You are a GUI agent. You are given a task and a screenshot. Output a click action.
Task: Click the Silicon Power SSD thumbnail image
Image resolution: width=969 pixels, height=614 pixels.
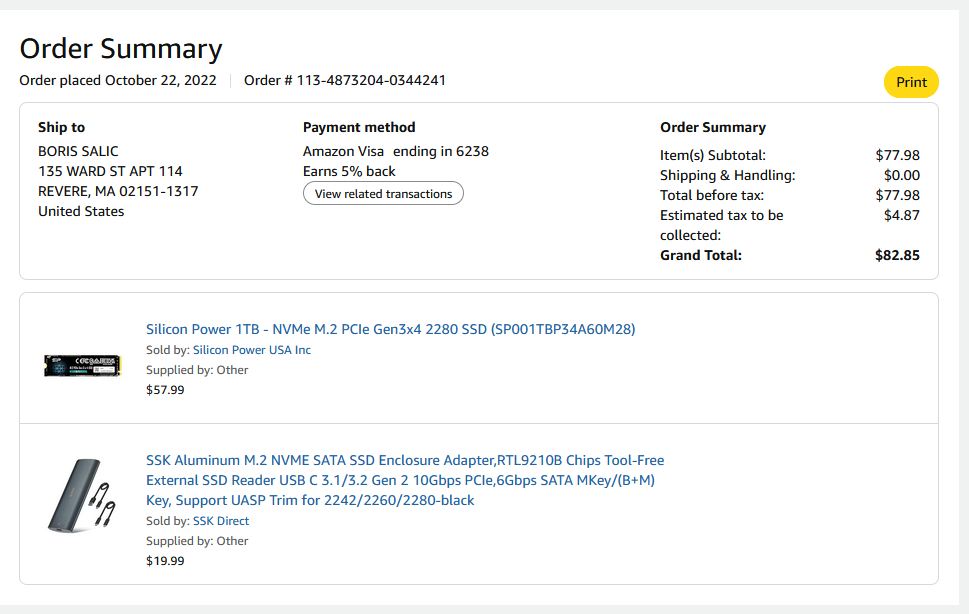click(82, 366)
